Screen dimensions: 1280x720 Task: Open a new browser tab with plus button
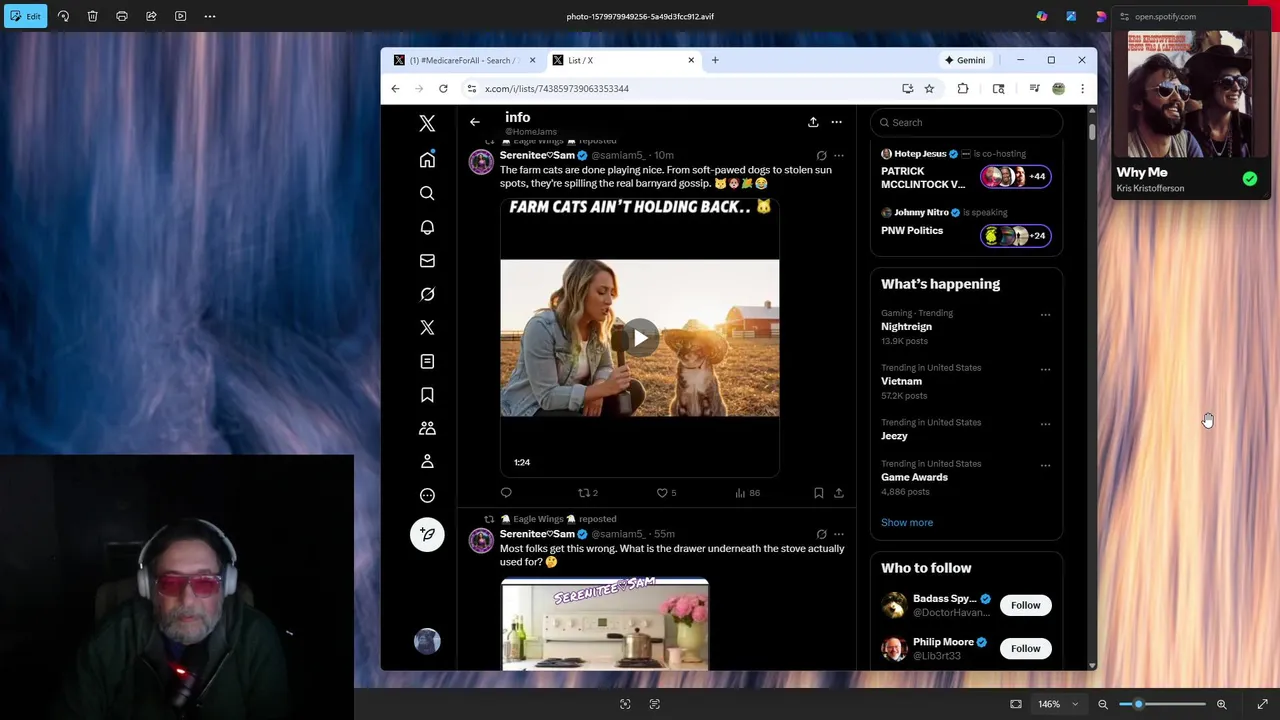715,60
